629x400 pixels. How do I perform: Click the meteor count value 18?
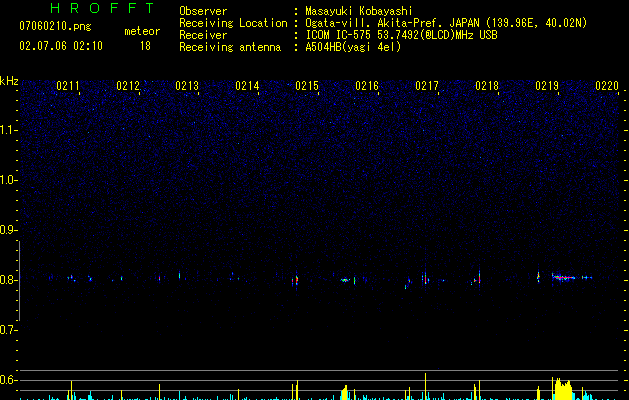[145, 46]
